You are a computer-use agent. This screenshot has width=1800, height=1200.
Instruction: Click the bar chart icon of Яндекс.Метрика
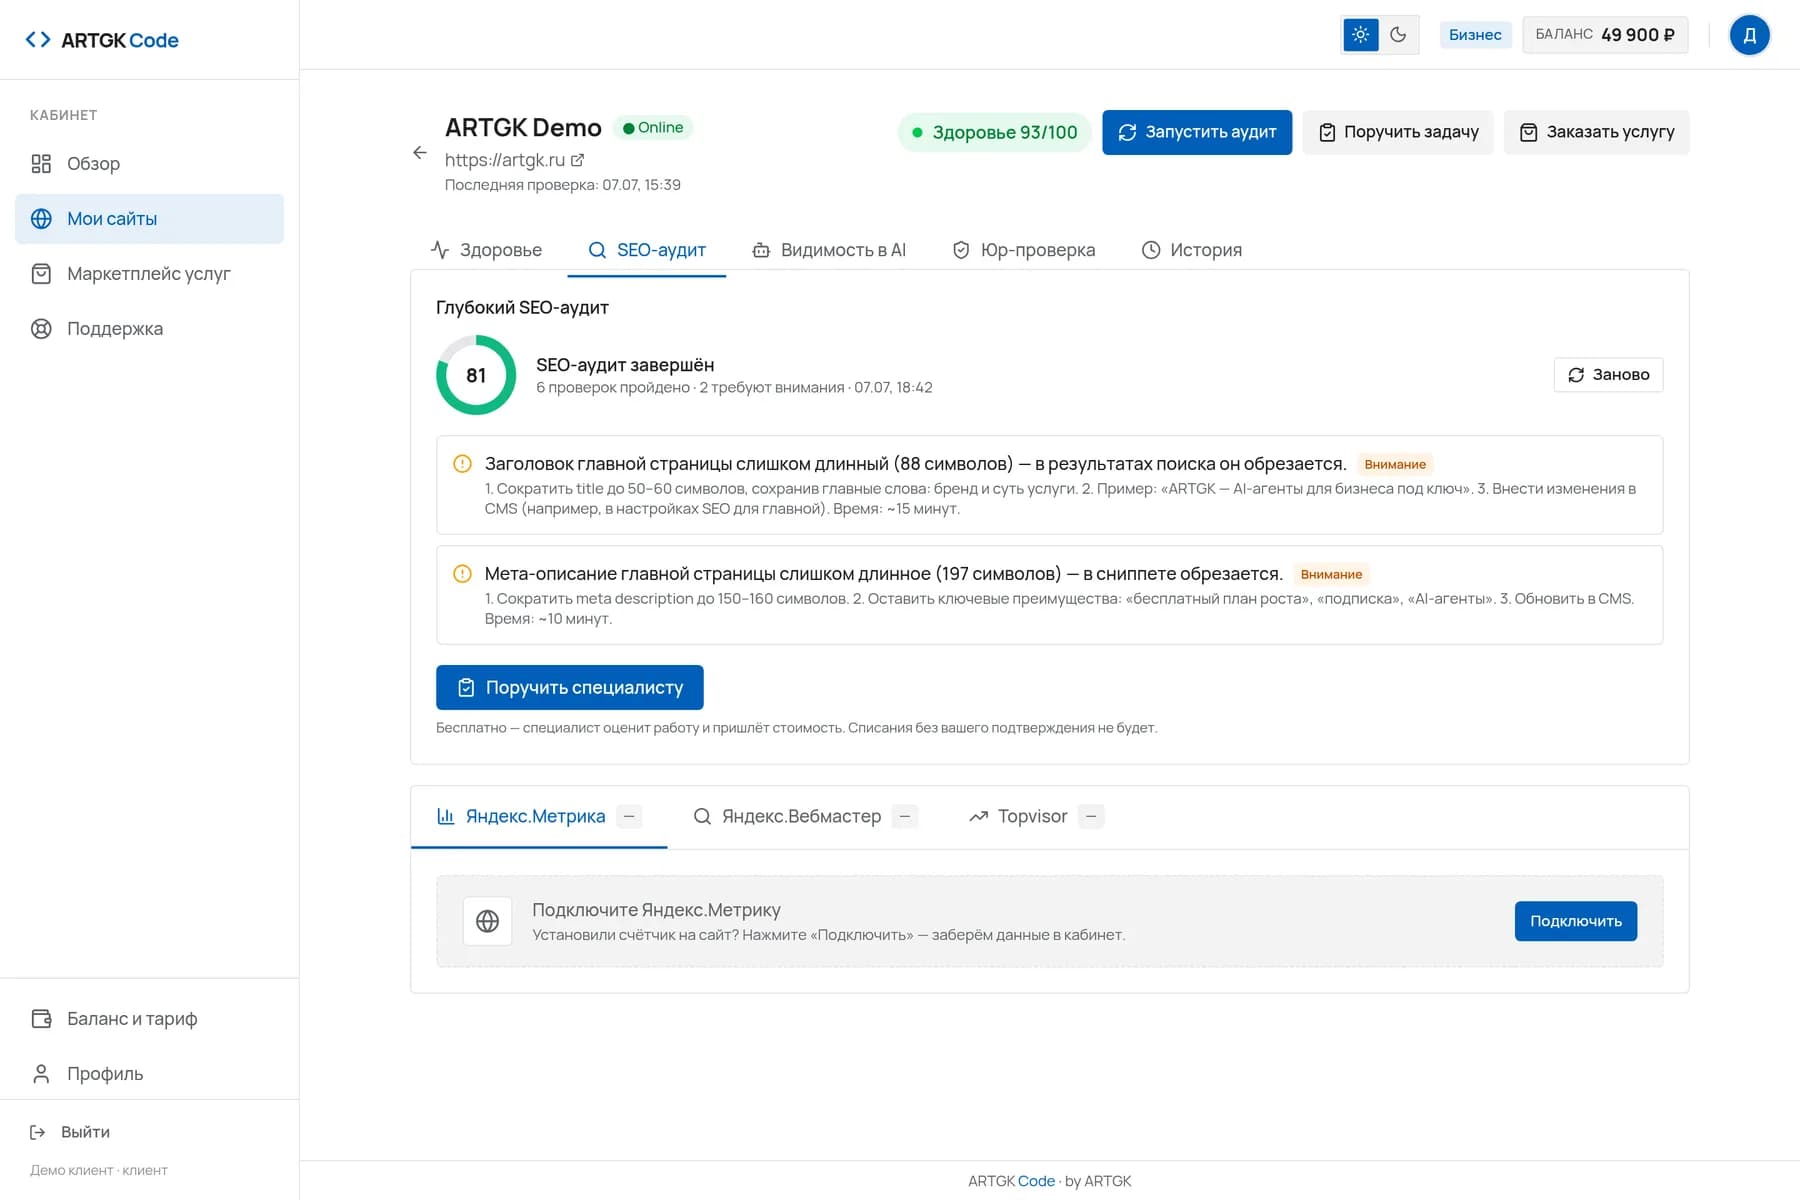[x=446, y=817]
